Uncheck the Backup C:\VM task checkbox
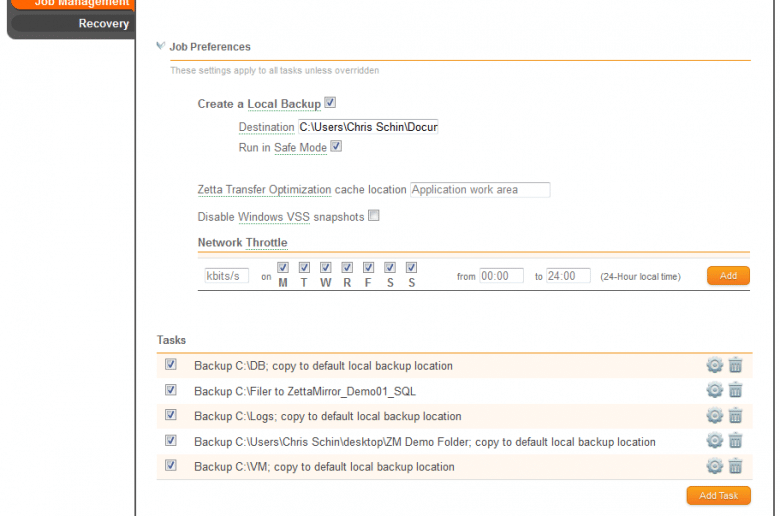This screenshot has width=780, height=516. tap(171, 465)
